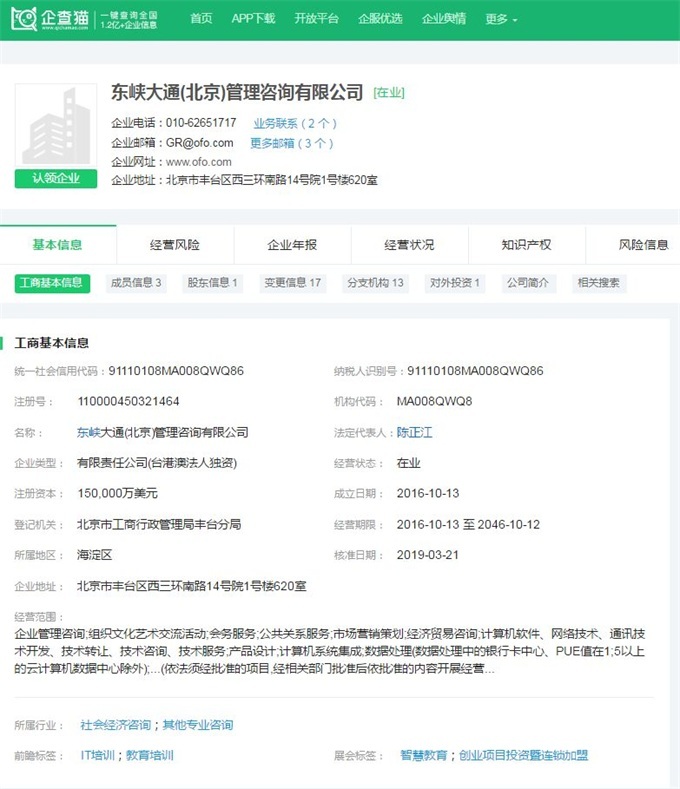Image resolution: width=680 pixels, height=789 pixels.
Task: Click the email GR@ofo.com
Action: [200, 143]
